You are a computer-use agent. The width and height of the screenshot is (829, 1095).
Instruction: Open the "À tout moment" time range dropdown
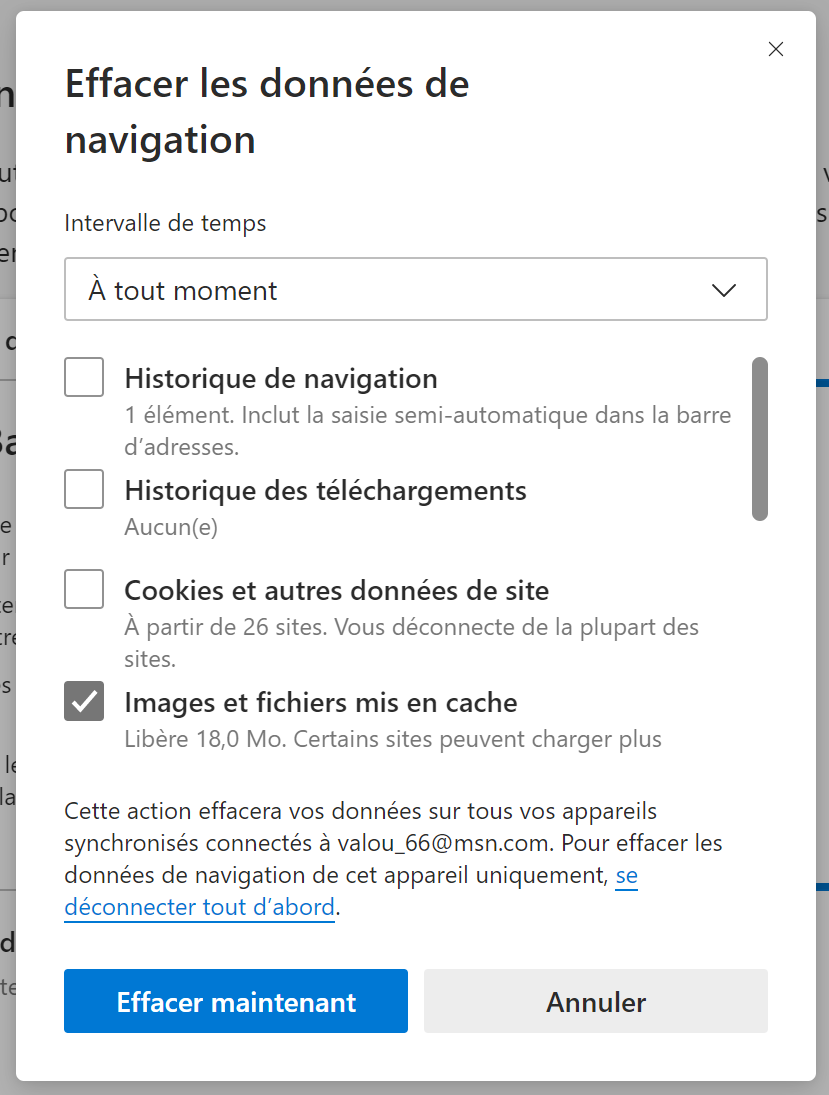click(x=415, y=290)
